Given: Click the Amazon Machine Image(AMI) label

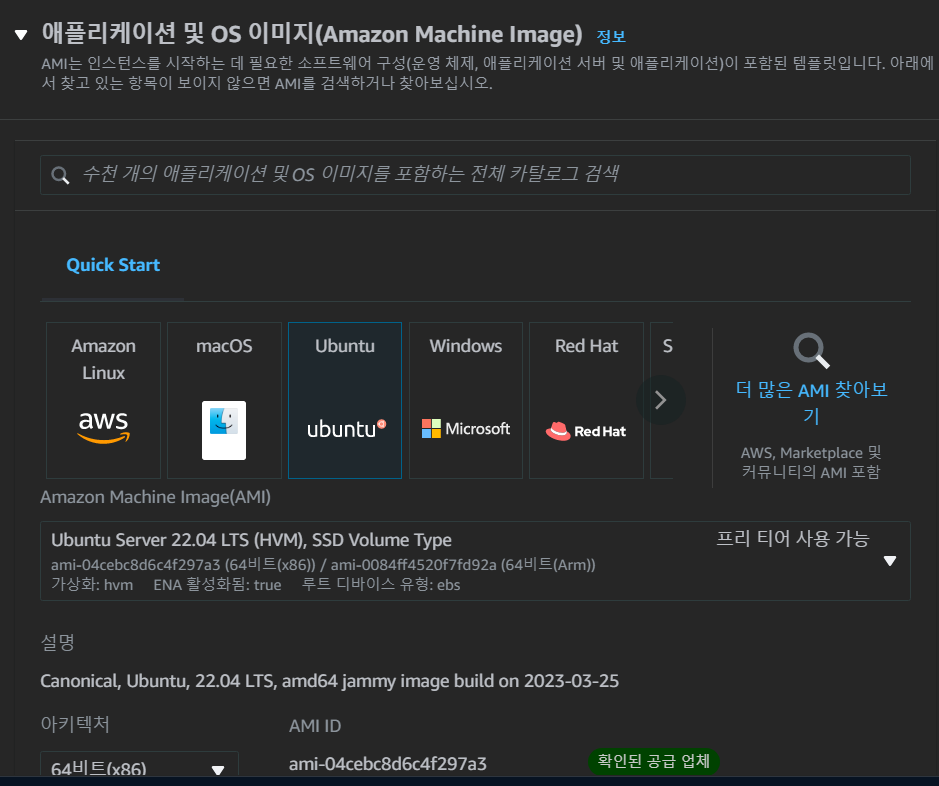Looking at the screenshot, I should coord(155,497).
